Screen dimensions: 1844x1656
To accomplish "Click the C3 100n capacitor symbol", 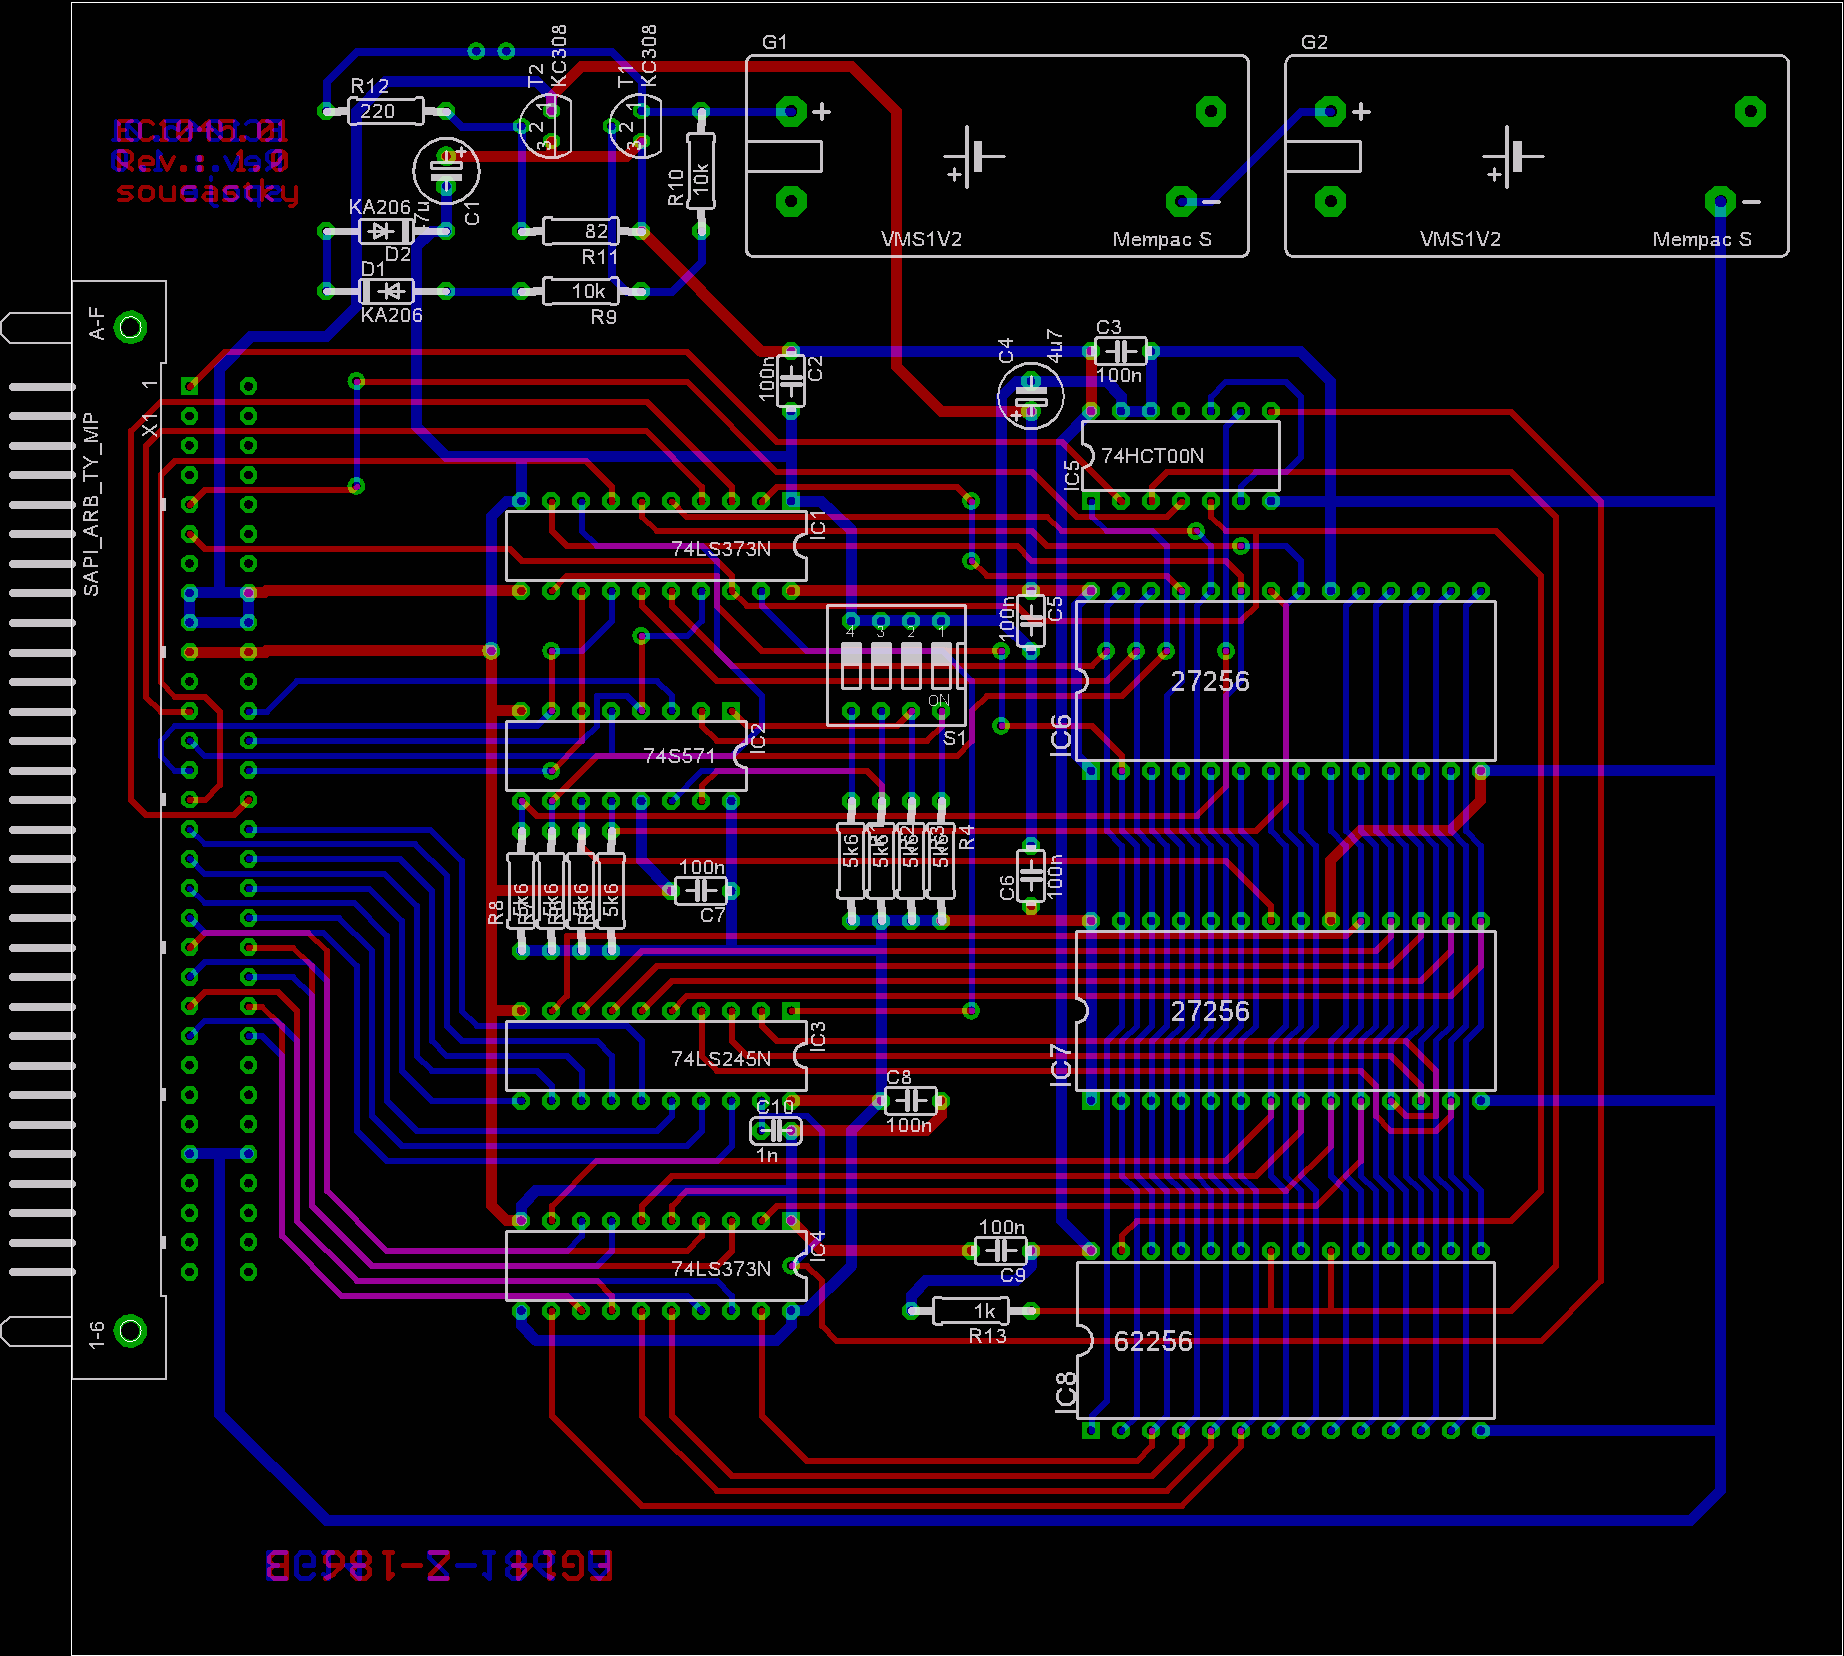I will (1120, 351).
